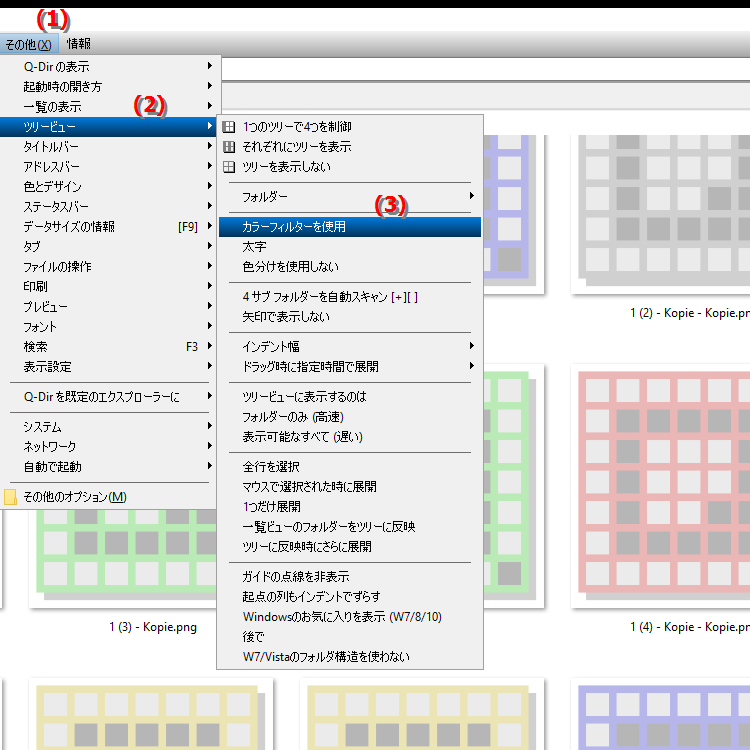Toggle 全行を選択
Viewport: 750px width, 750px height.
(350, 467)
